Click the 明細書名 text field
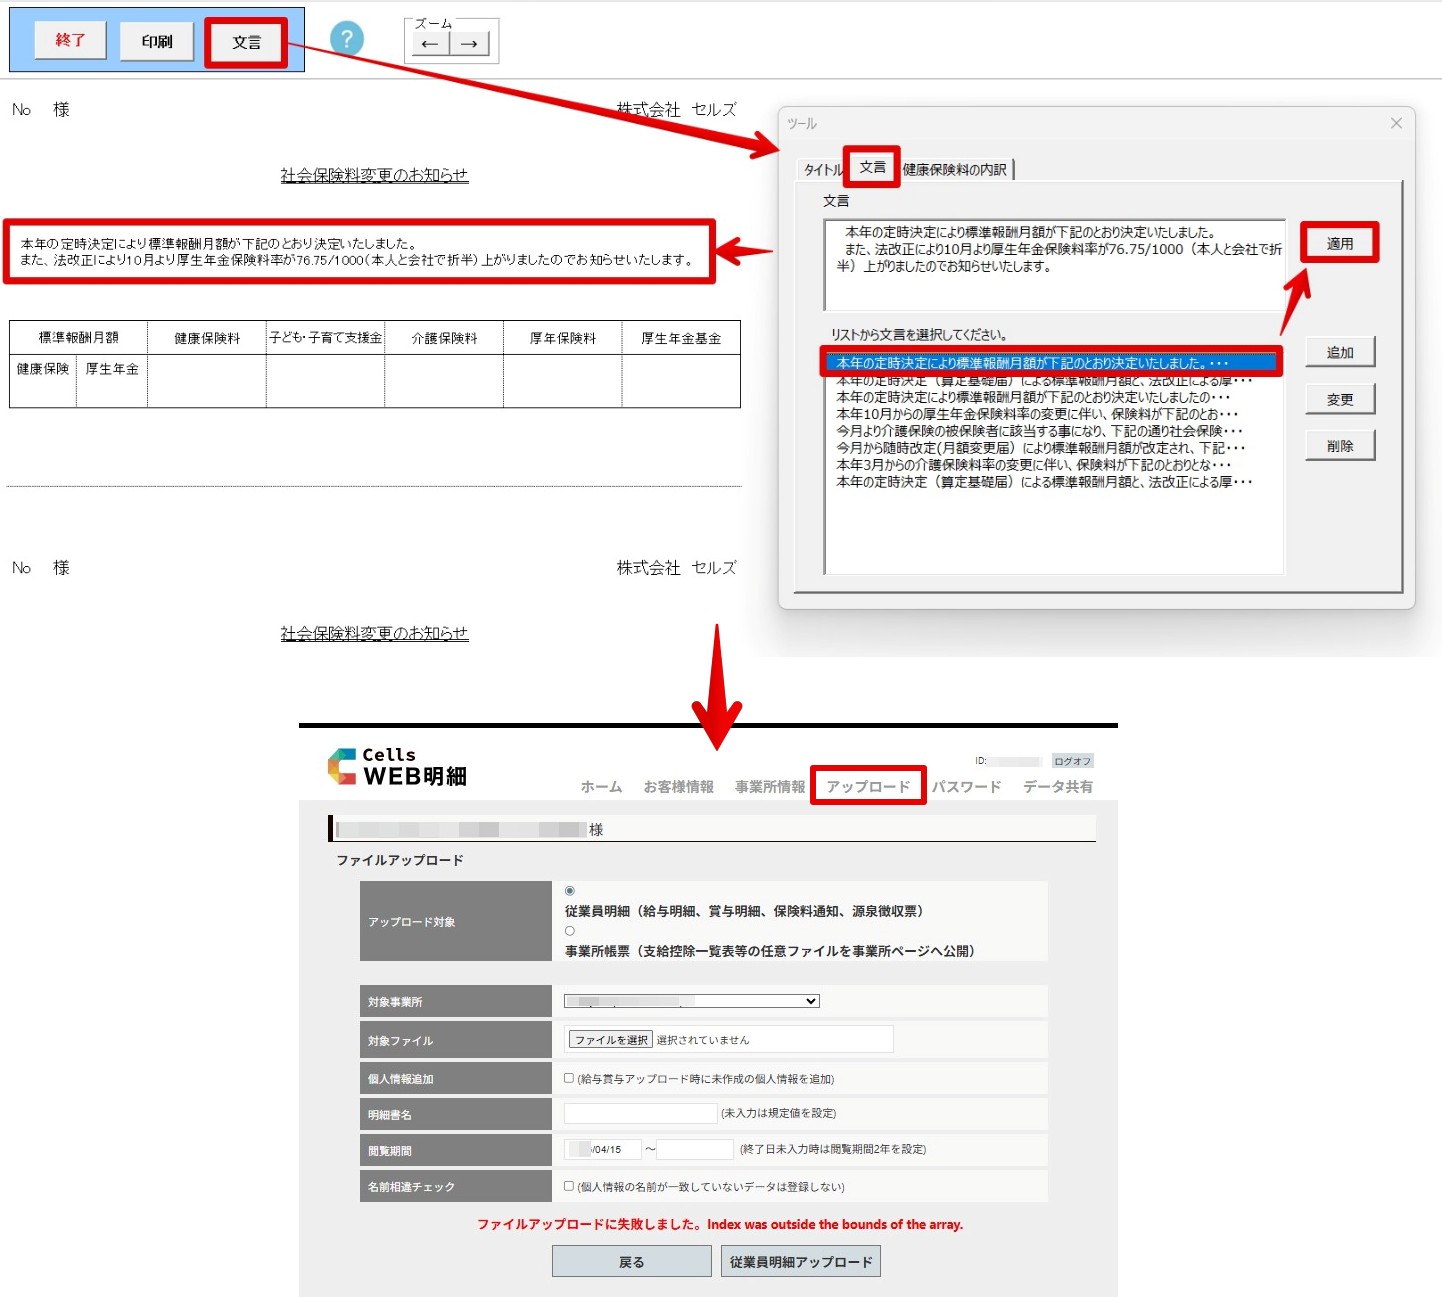Screen dimensions: 1442x1297 640,1113
